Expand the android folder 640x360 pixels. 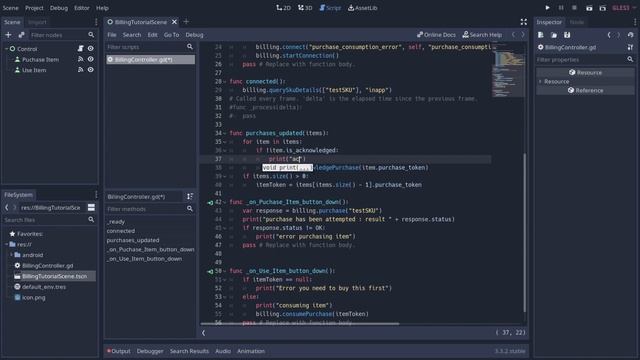(x=11, y=255)
